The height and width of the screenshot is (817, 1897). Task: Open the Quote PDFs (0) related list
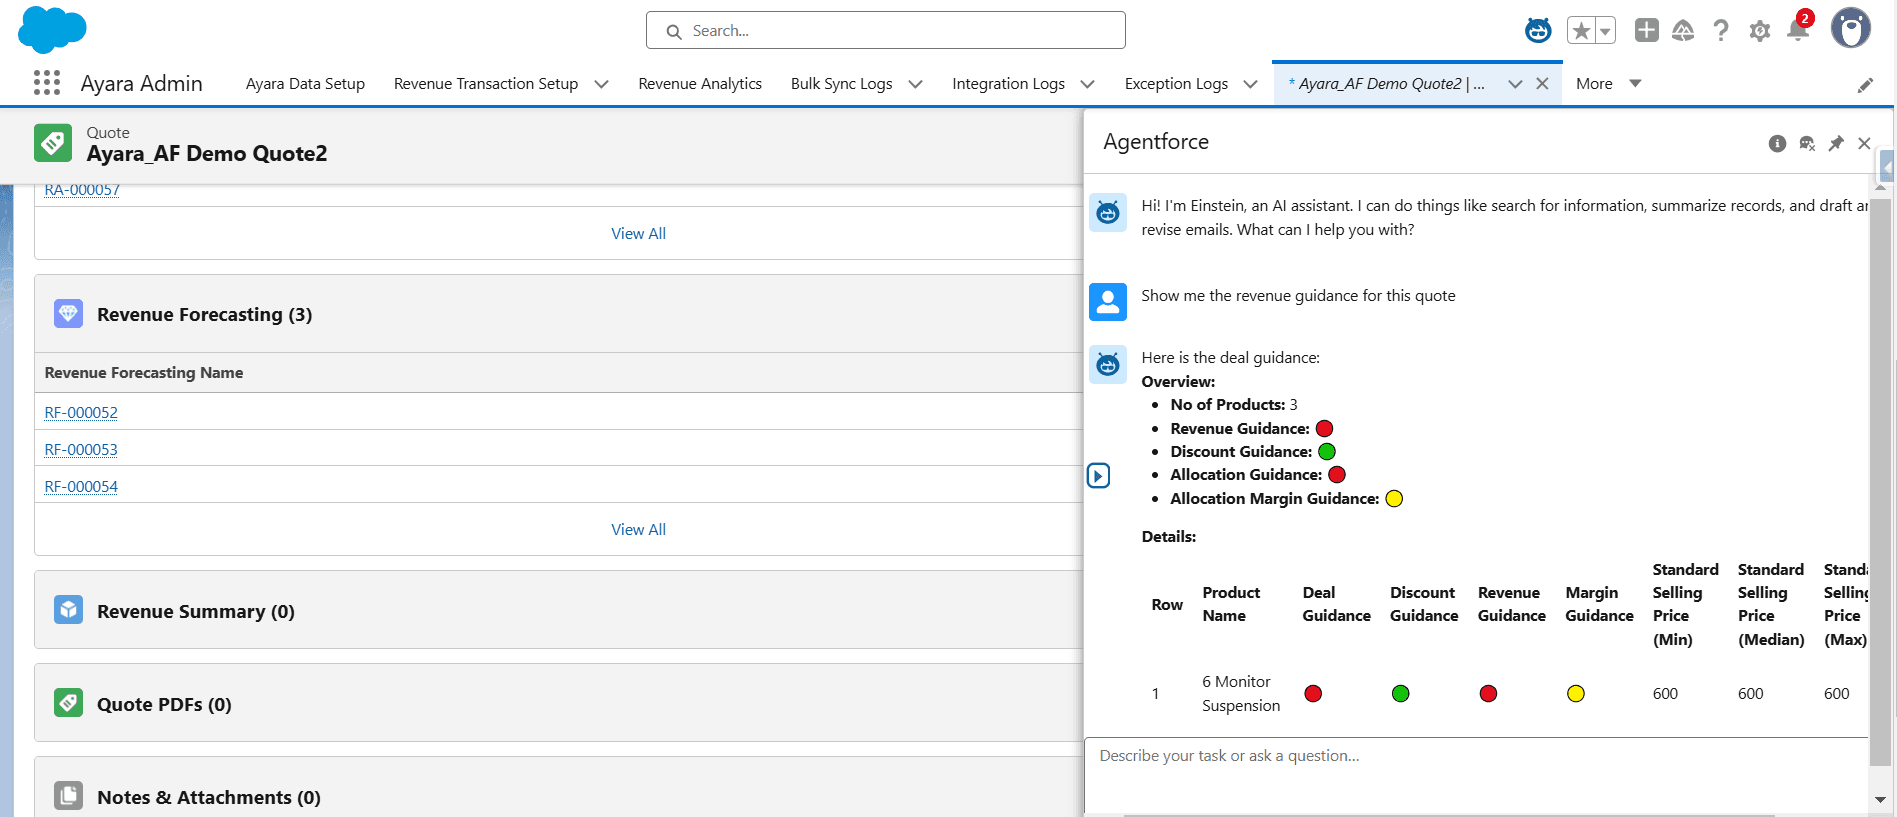(164, 704)
